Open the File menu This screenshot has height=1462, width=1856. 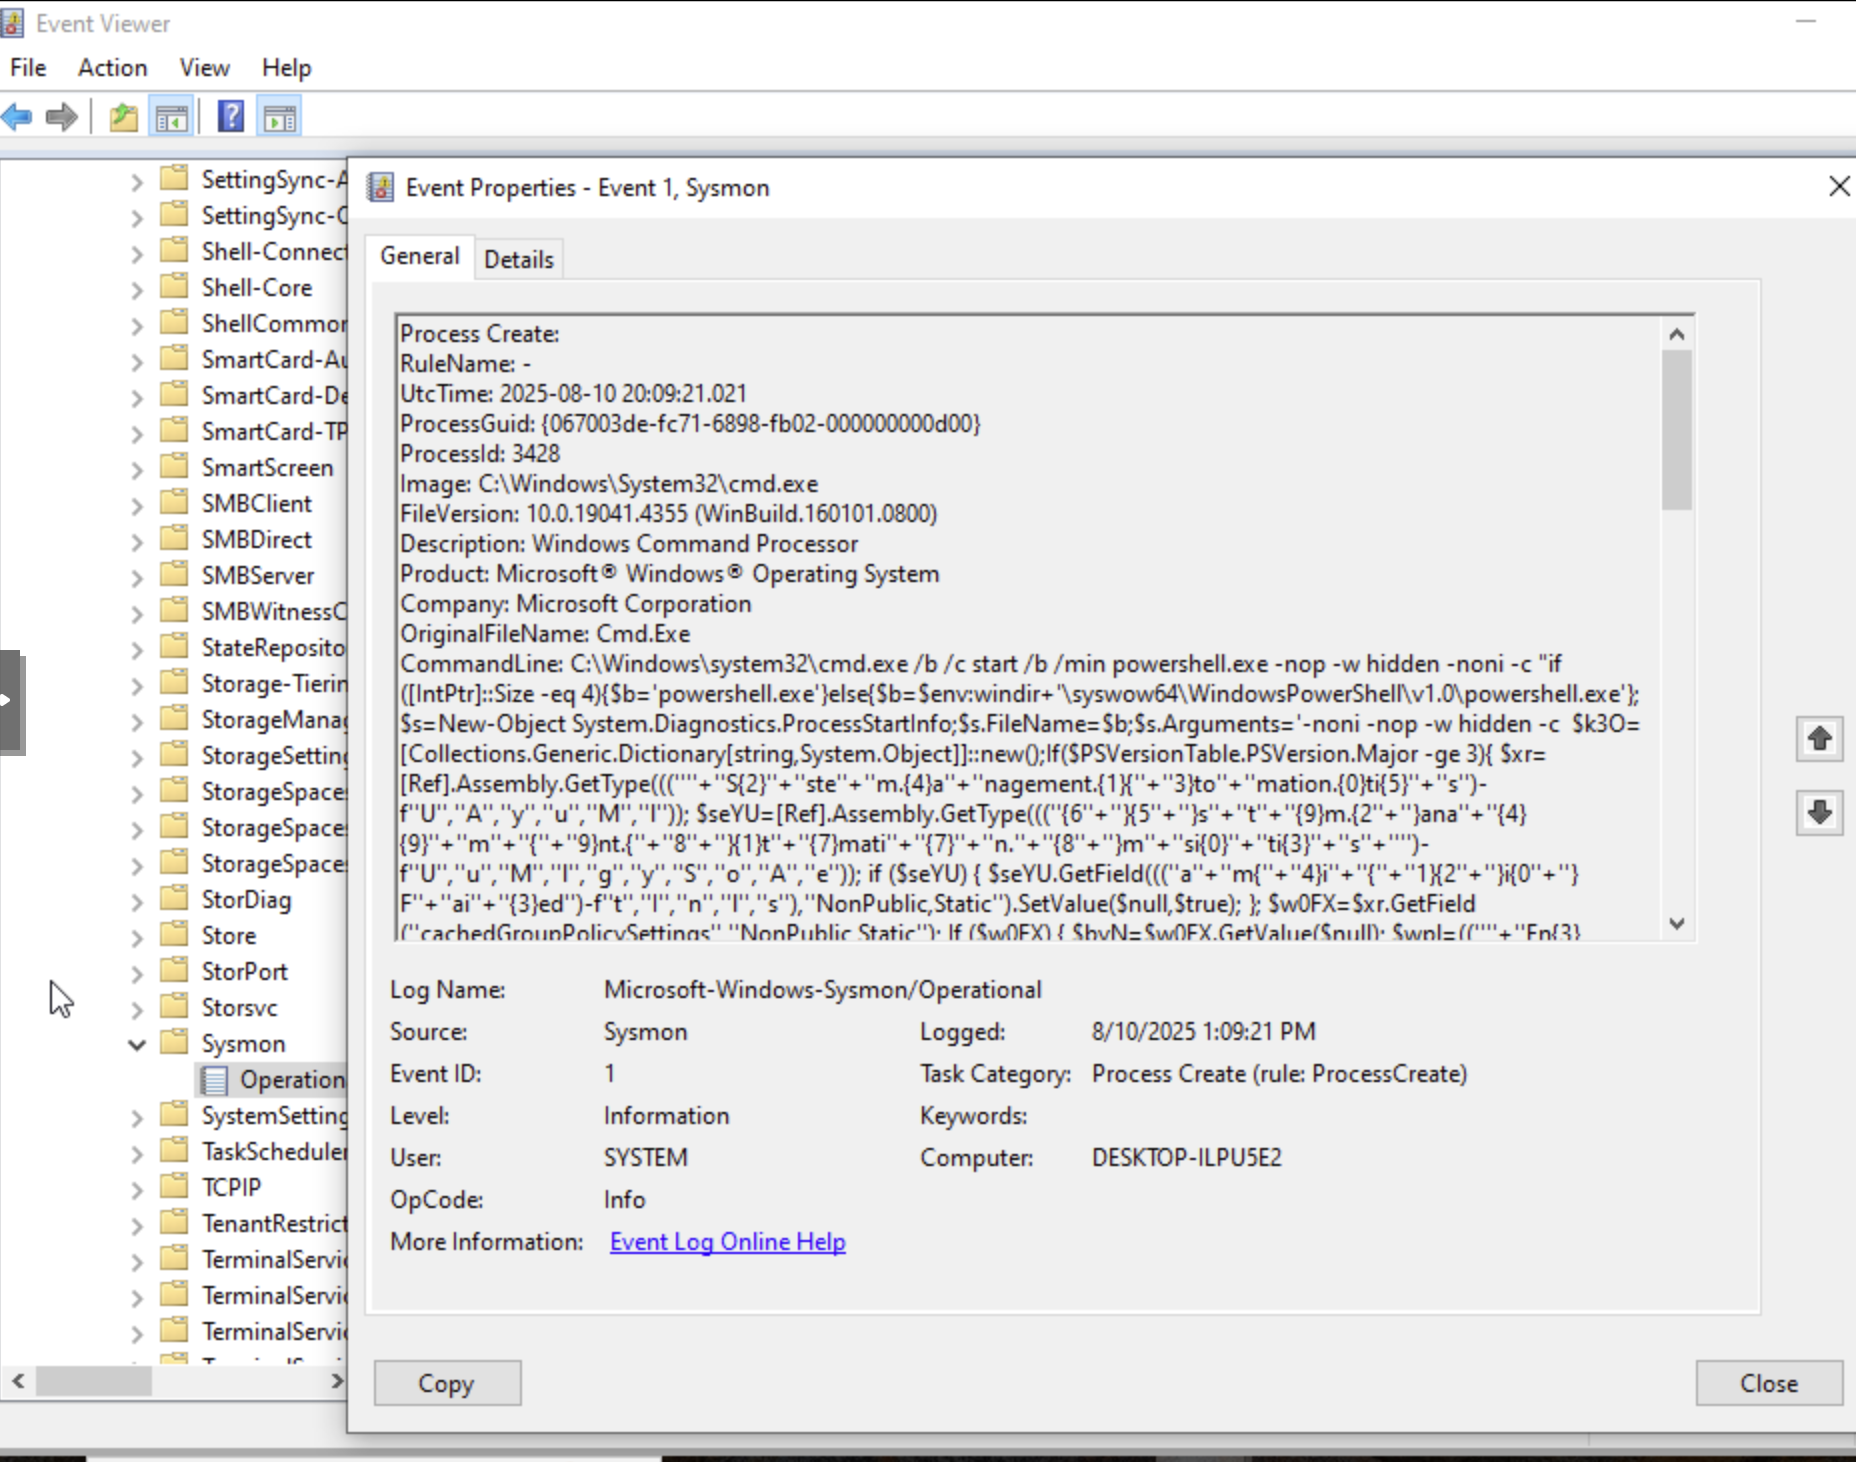(28, 68)
